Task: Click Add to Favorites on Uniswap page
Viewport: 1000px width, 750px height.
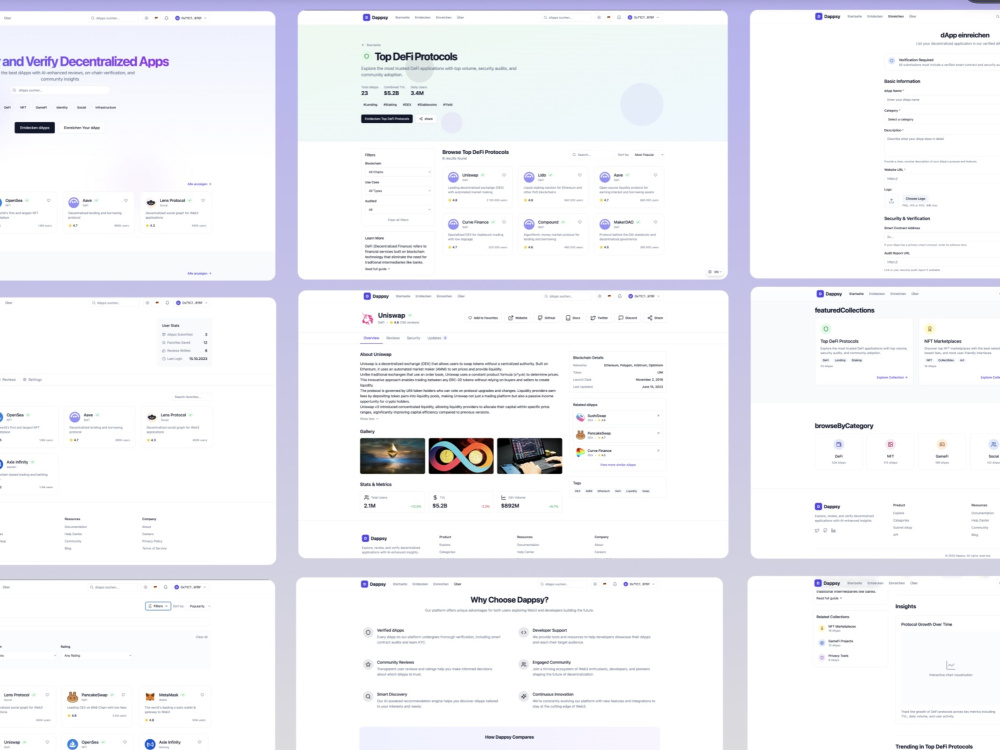Action: (x=483, y=318)
